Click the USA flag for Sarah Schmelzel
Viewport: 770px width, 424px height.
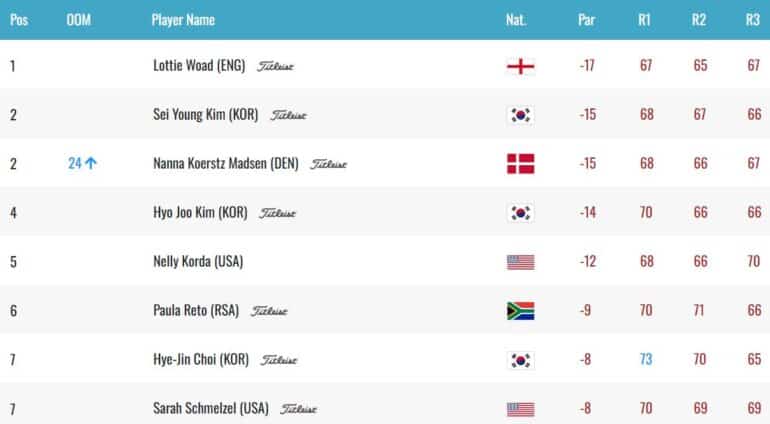[521, 409]
